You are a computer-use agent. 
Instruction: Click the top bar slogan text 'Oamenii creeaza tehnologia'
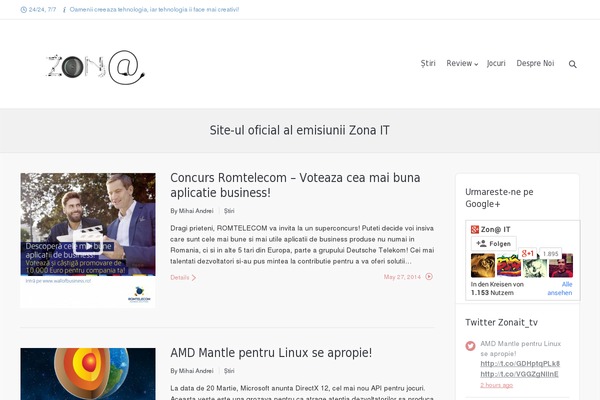coord(154,10)
